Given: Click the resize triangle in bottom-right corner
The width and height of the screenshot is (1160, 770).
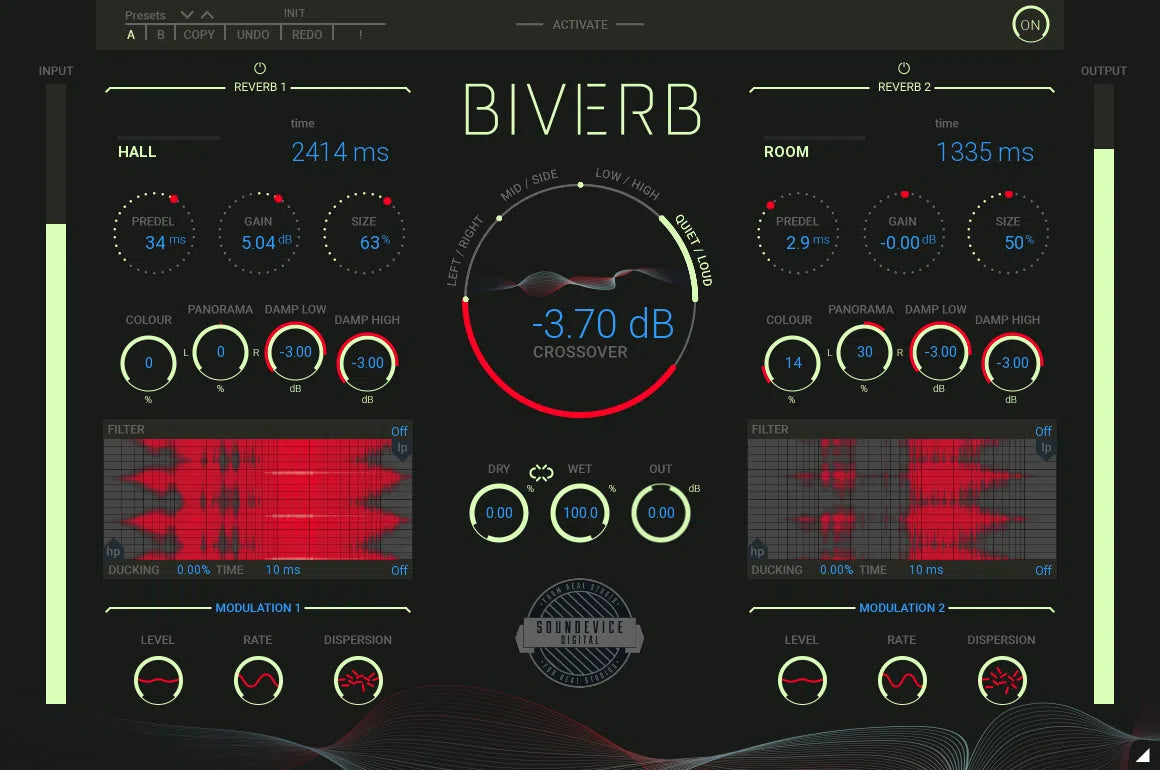Looking at the screenshot, I should click(1143, 757).
